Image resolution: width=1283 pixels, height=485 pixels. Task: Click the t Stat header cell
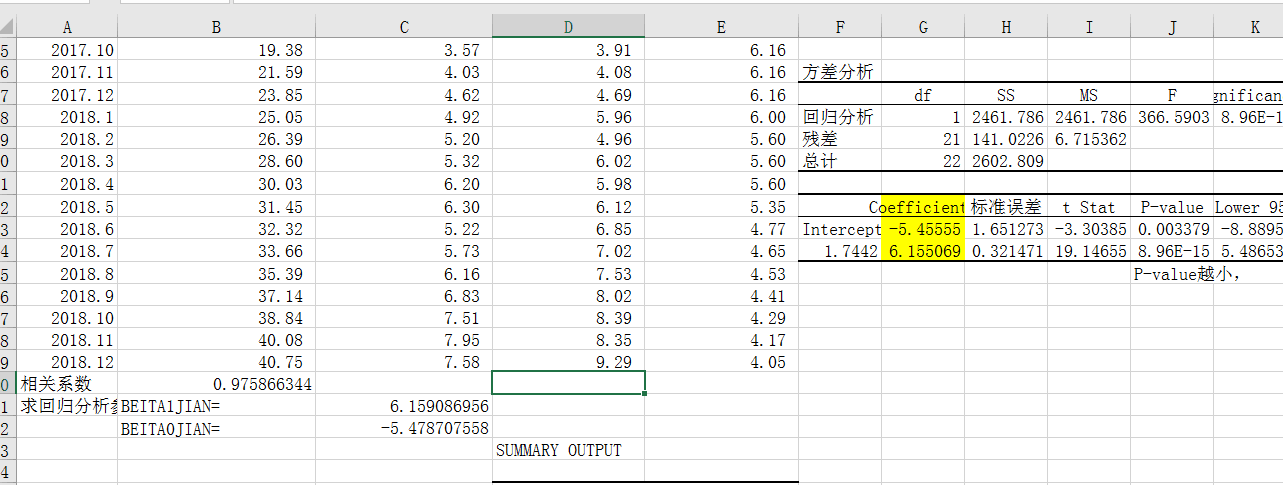point(1089,207)
